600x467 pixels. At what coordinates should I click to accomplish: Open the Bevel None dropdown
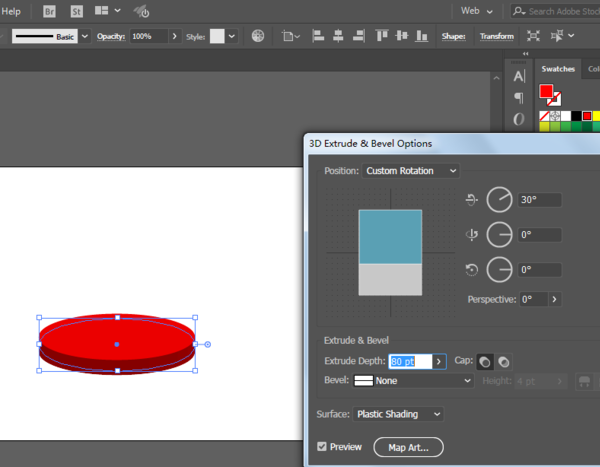[x=414, y=381]
